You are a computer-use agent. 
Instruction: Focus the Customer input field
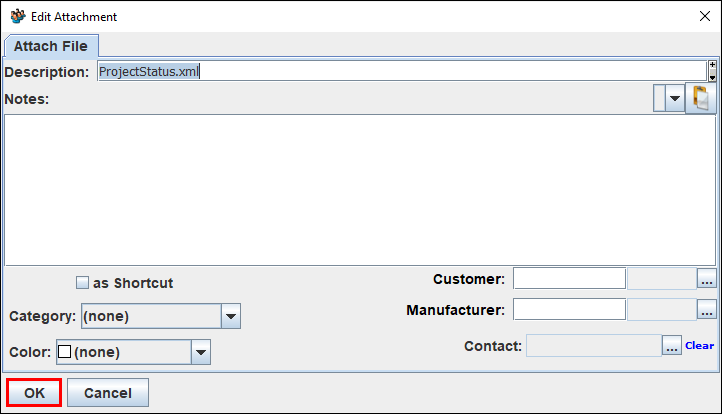[x=569, y=279]
